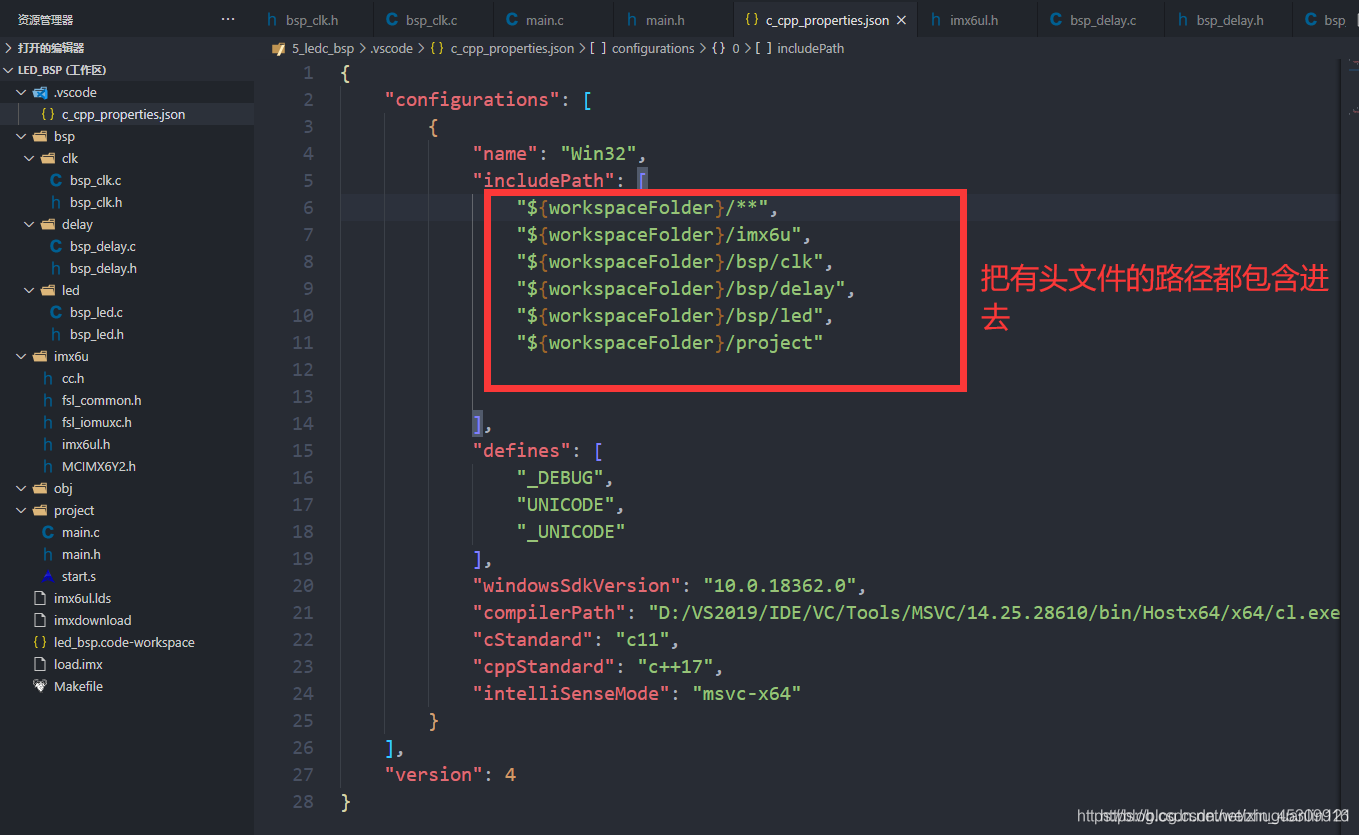Collapse the clk folder chevron
The width and height of the screenshot is (1359, 835).
[x=30, y=158]
